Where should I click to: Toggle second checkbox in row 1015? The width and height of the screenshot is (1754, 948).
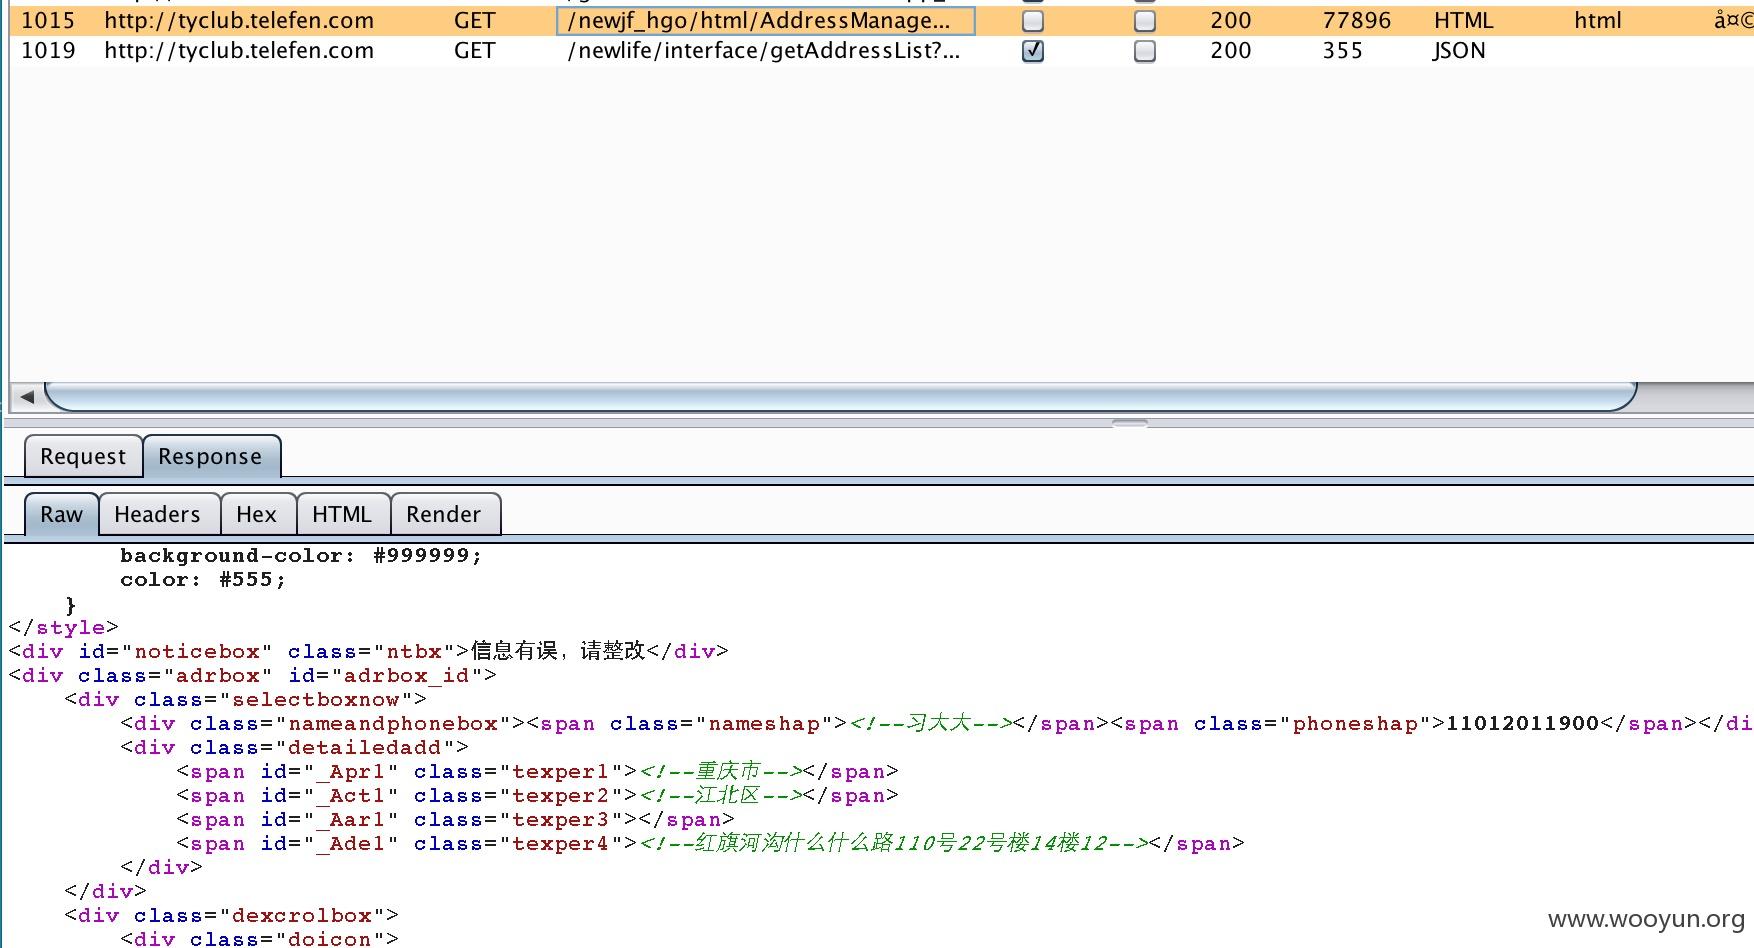tap(1145, 21)
